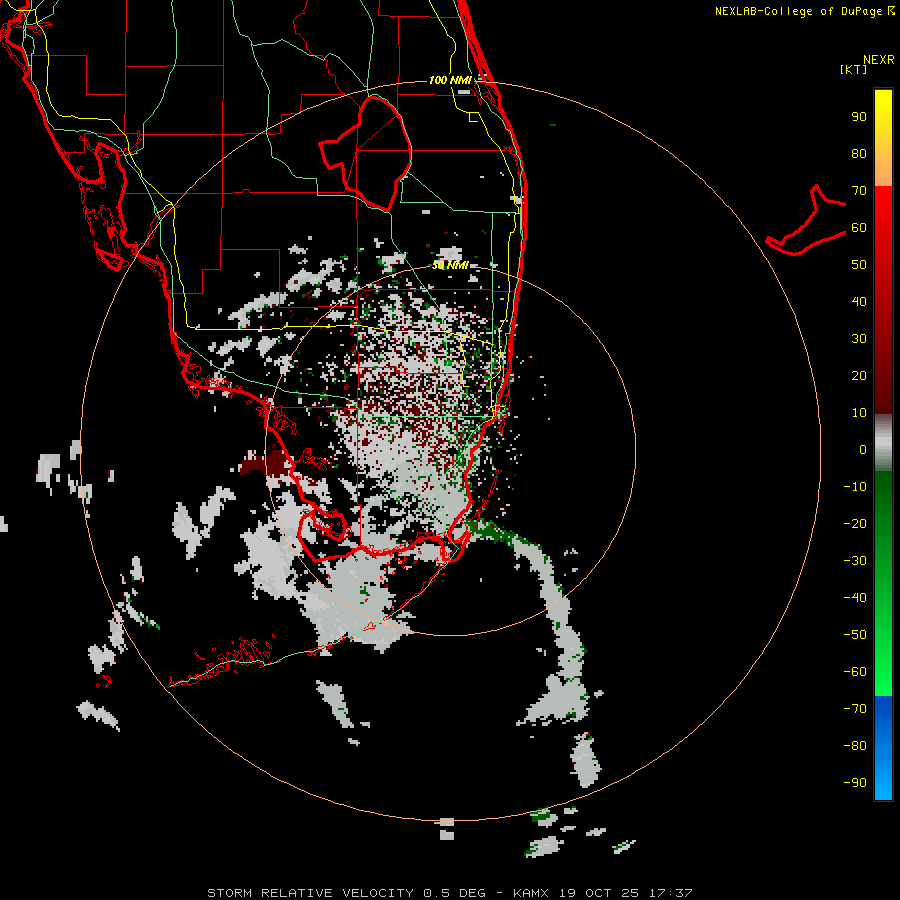Click the -10 scale label
Screen dimensions: 900x900
(855, 487)
